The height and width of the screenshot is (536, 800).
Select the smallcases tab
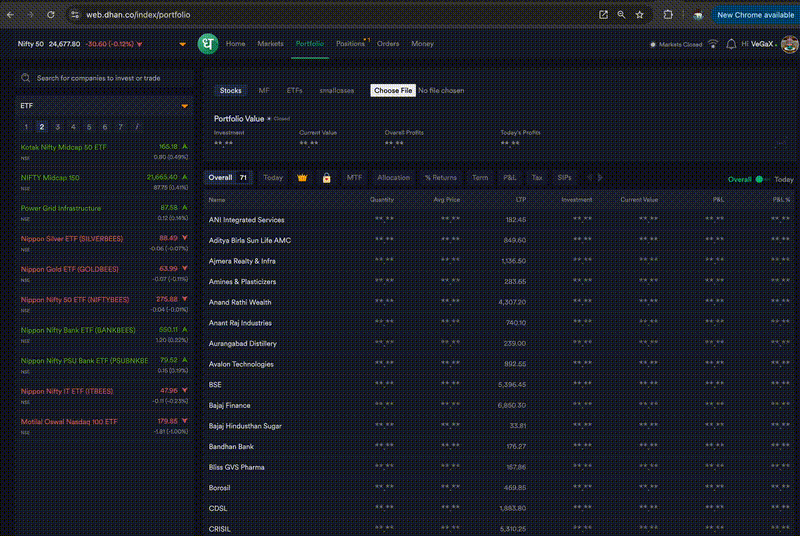click(337, 90)
